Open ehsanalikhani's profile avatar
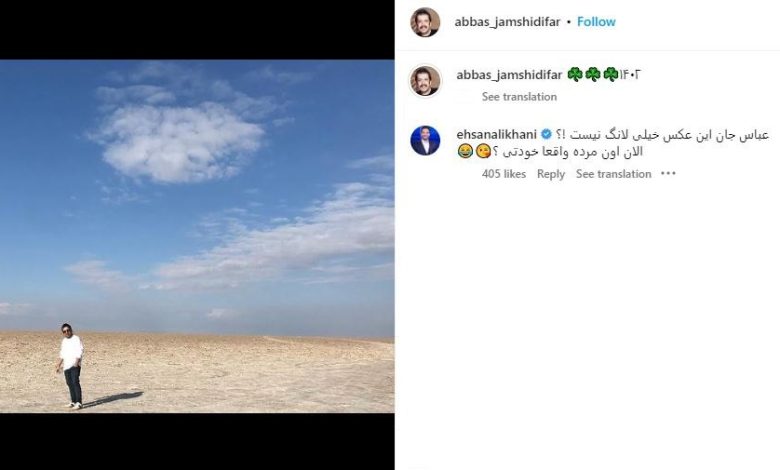The image size is (780, 470). pyautogui.click(x=425, y=140)
